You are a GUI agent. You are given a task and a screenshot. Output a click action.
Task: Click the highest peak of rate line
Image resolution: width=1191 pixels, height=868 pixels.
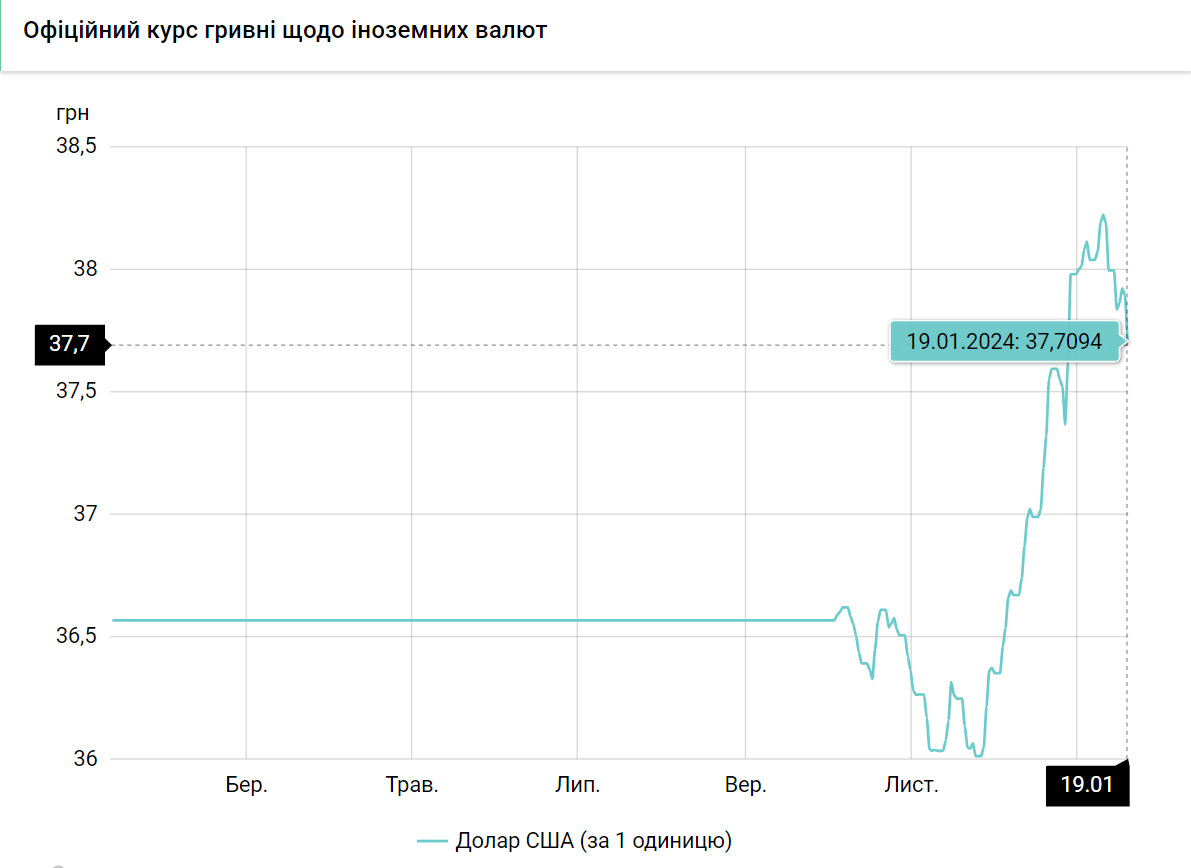[1103, 215]
